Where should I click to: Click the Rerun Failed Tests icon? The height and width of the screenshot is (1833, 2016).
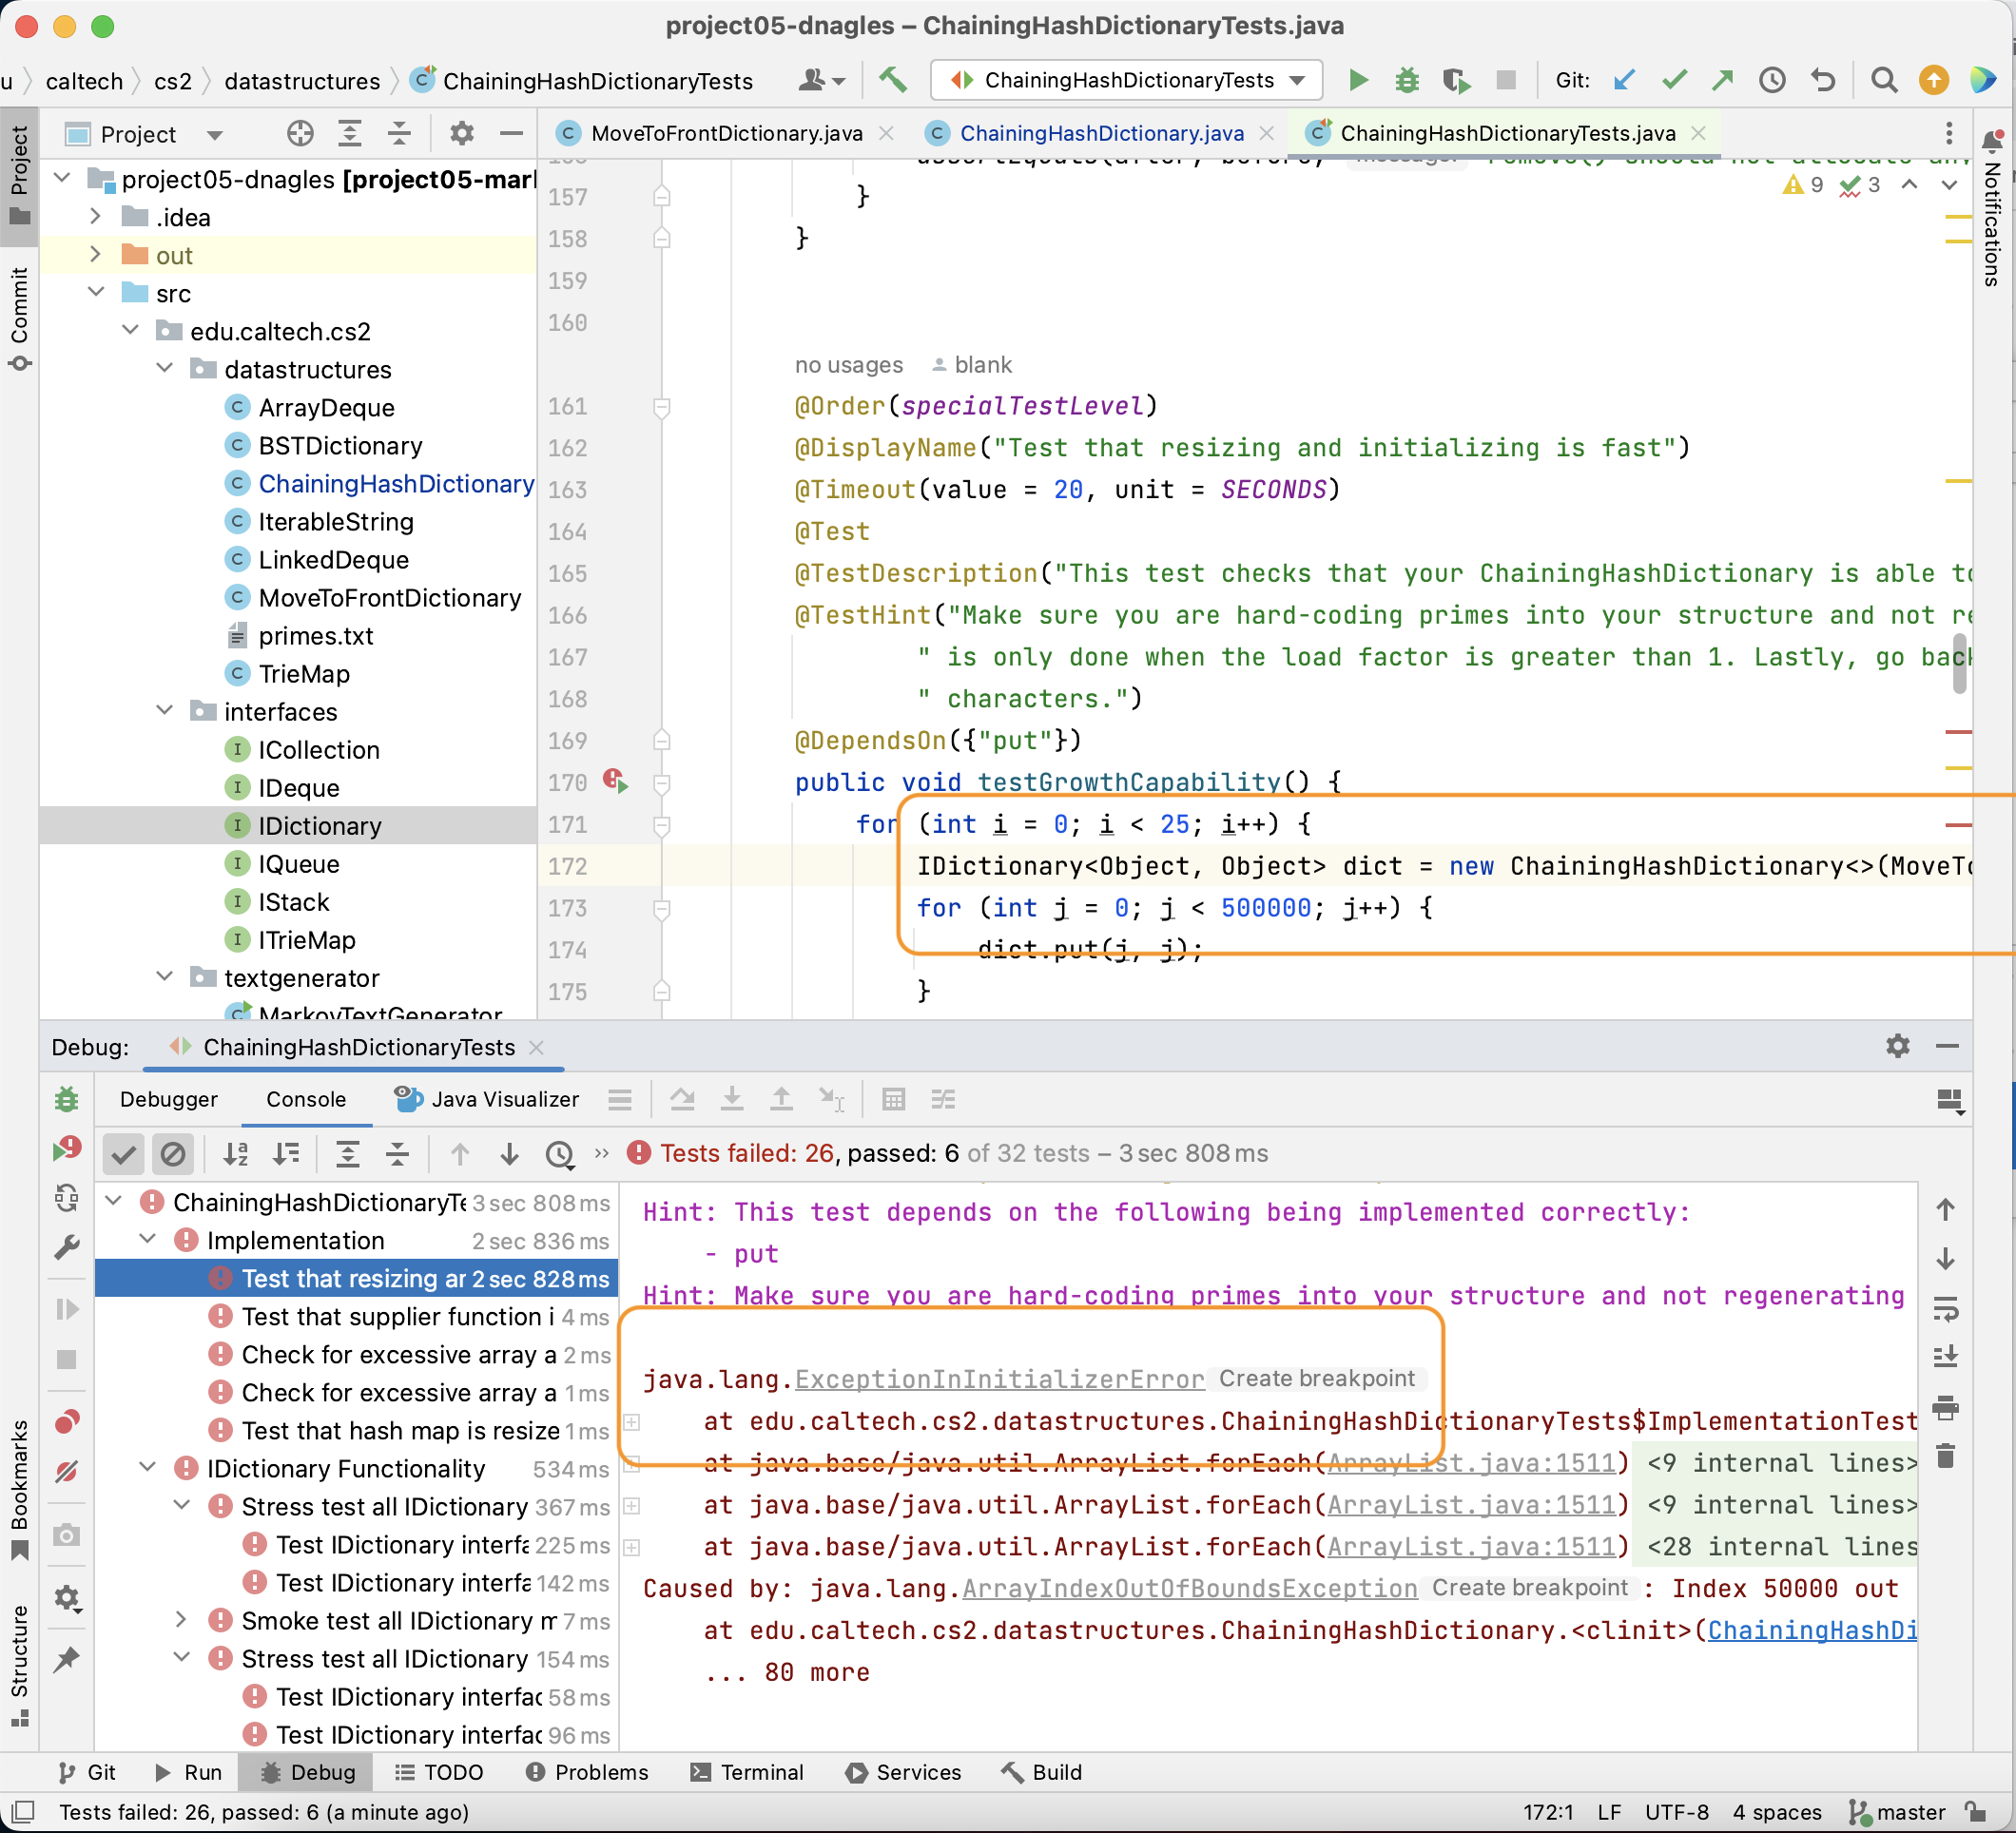[66, 1149]
